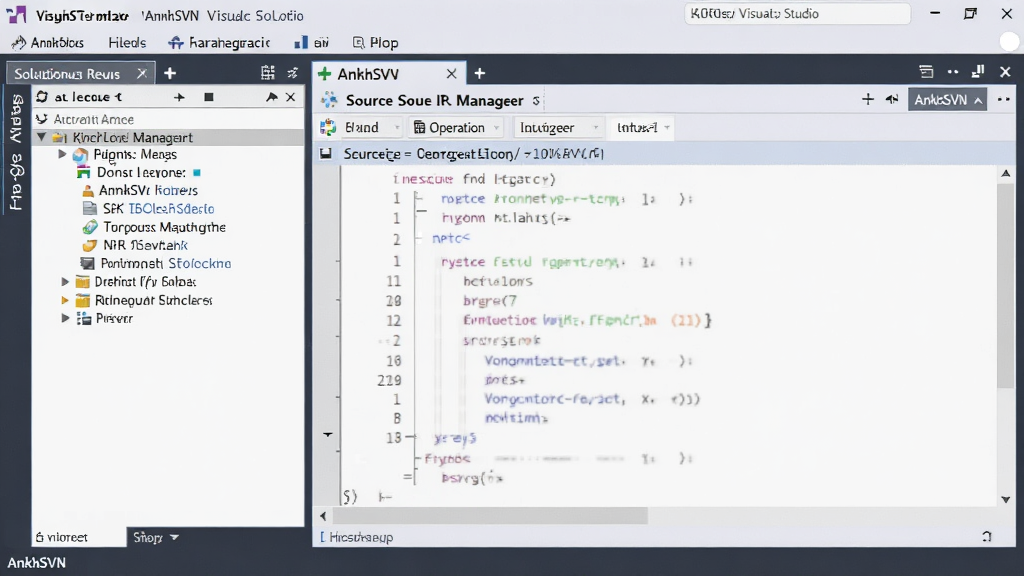
Task: Select the AnnkSVt Koirers item
Action: coord(148,191)
